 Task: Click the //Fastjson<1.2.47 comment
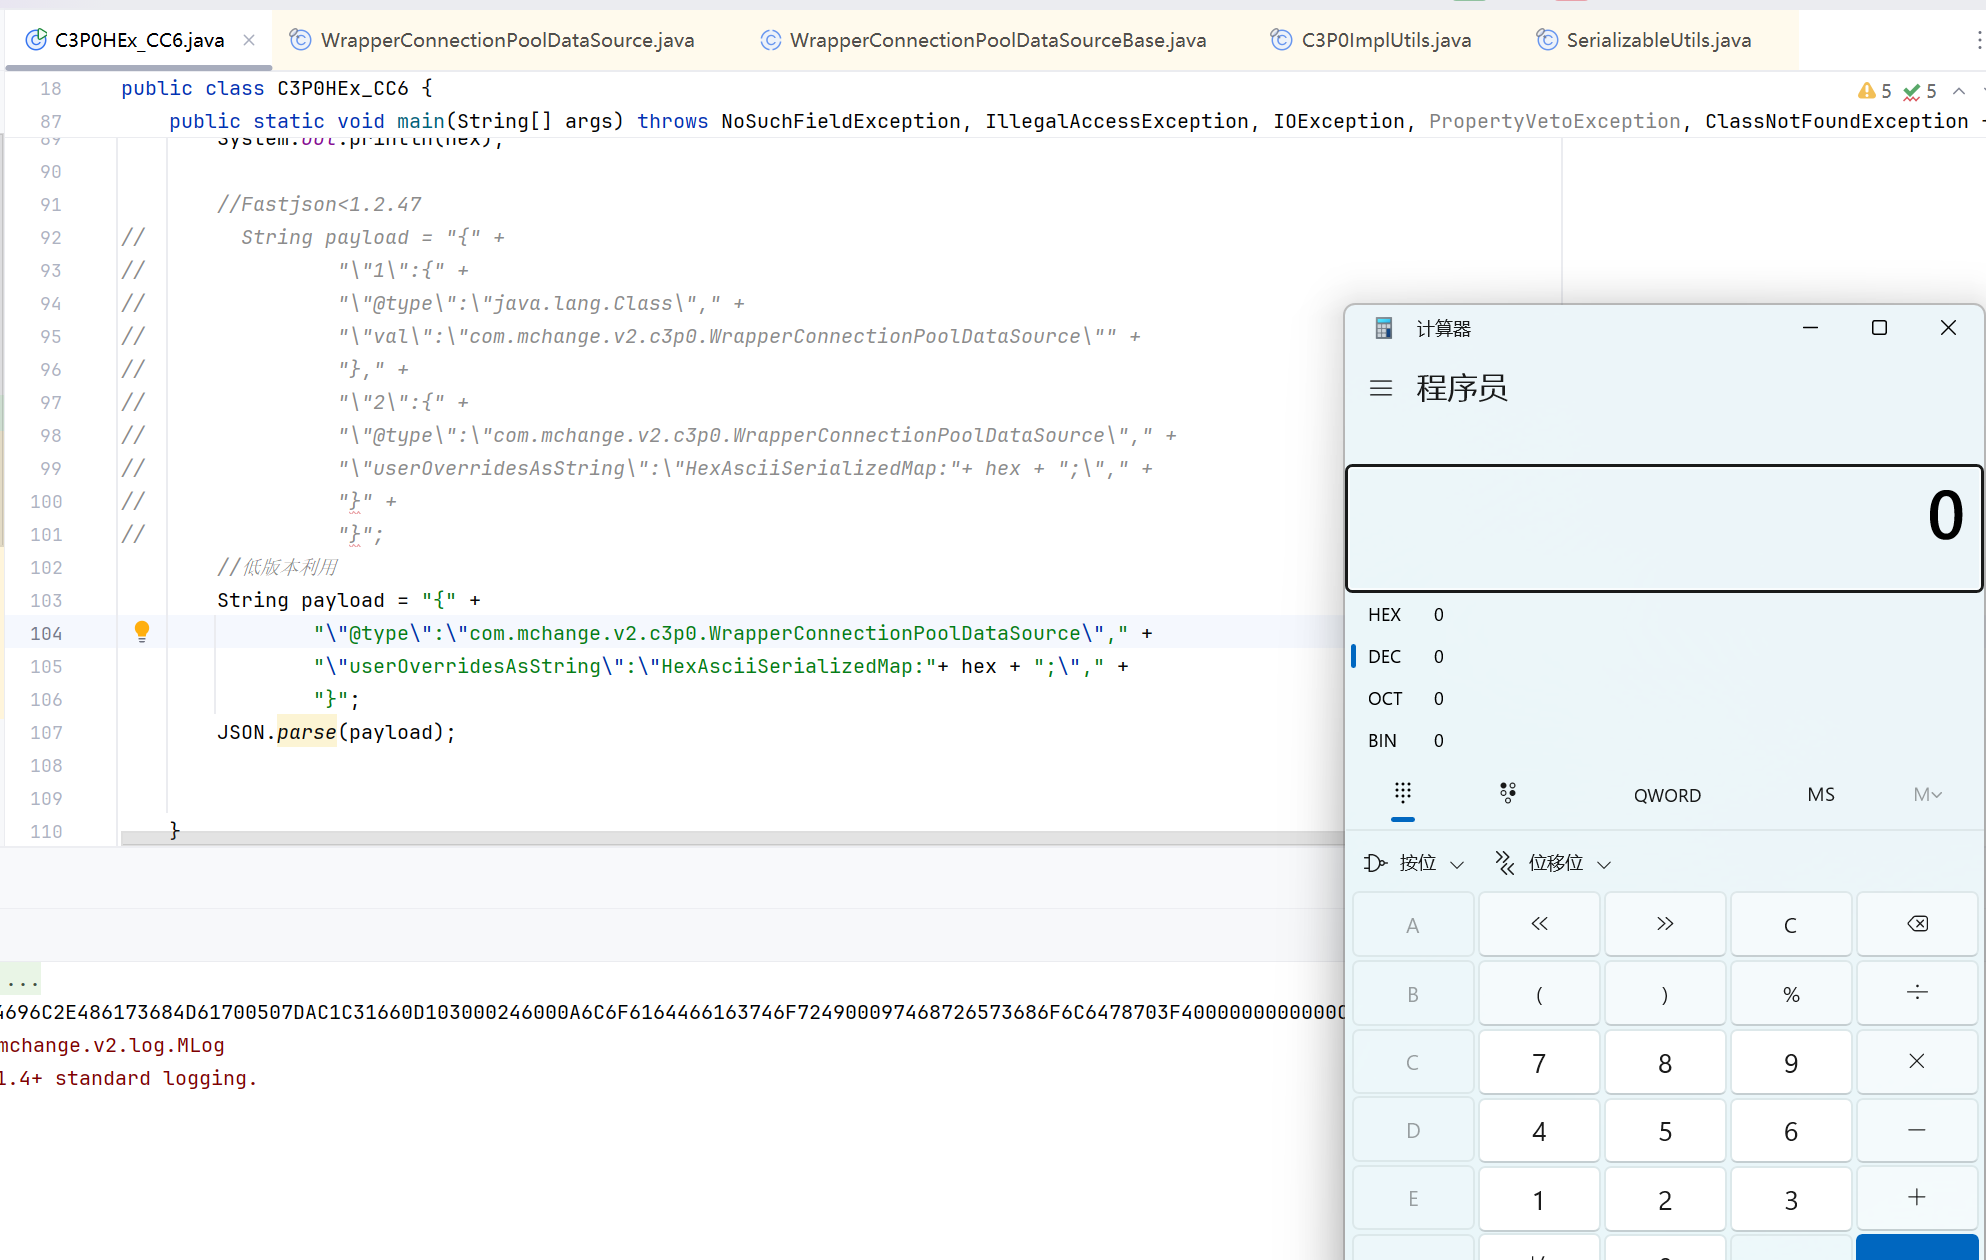tap(319, 204)
